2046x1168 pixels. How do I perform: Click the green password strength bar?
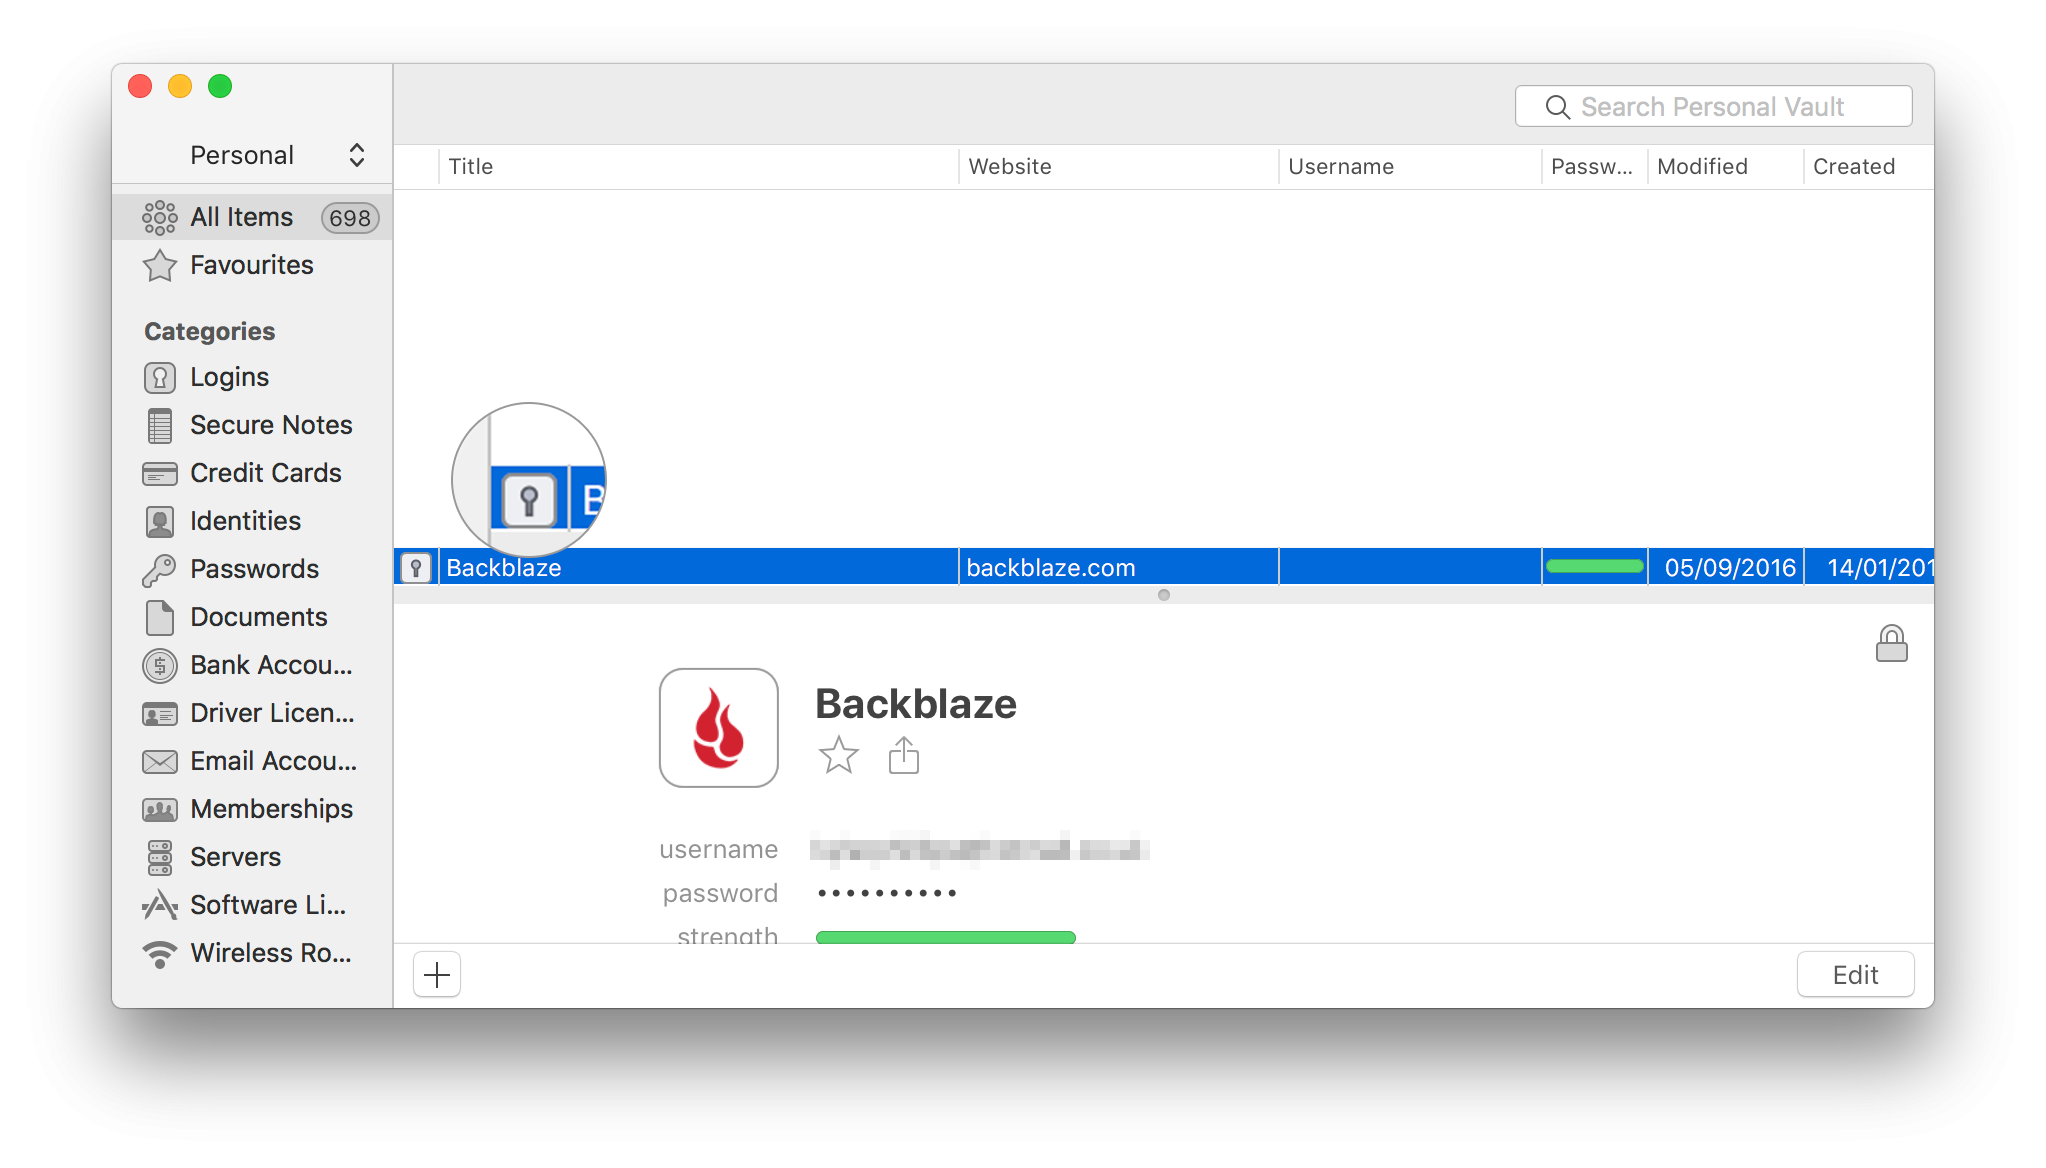(945, 937)
